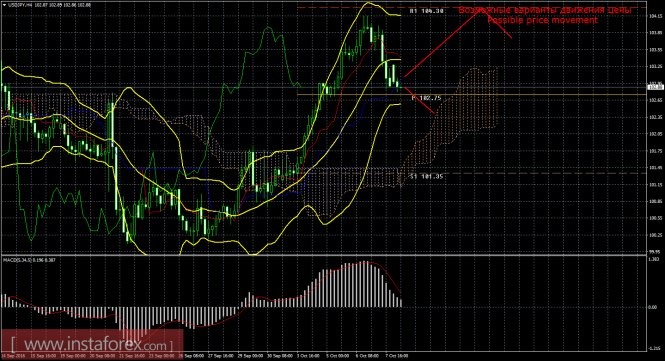
Task: Click the S1 101.35 support label
Action: pyautogui.click(x=426, y=176)
